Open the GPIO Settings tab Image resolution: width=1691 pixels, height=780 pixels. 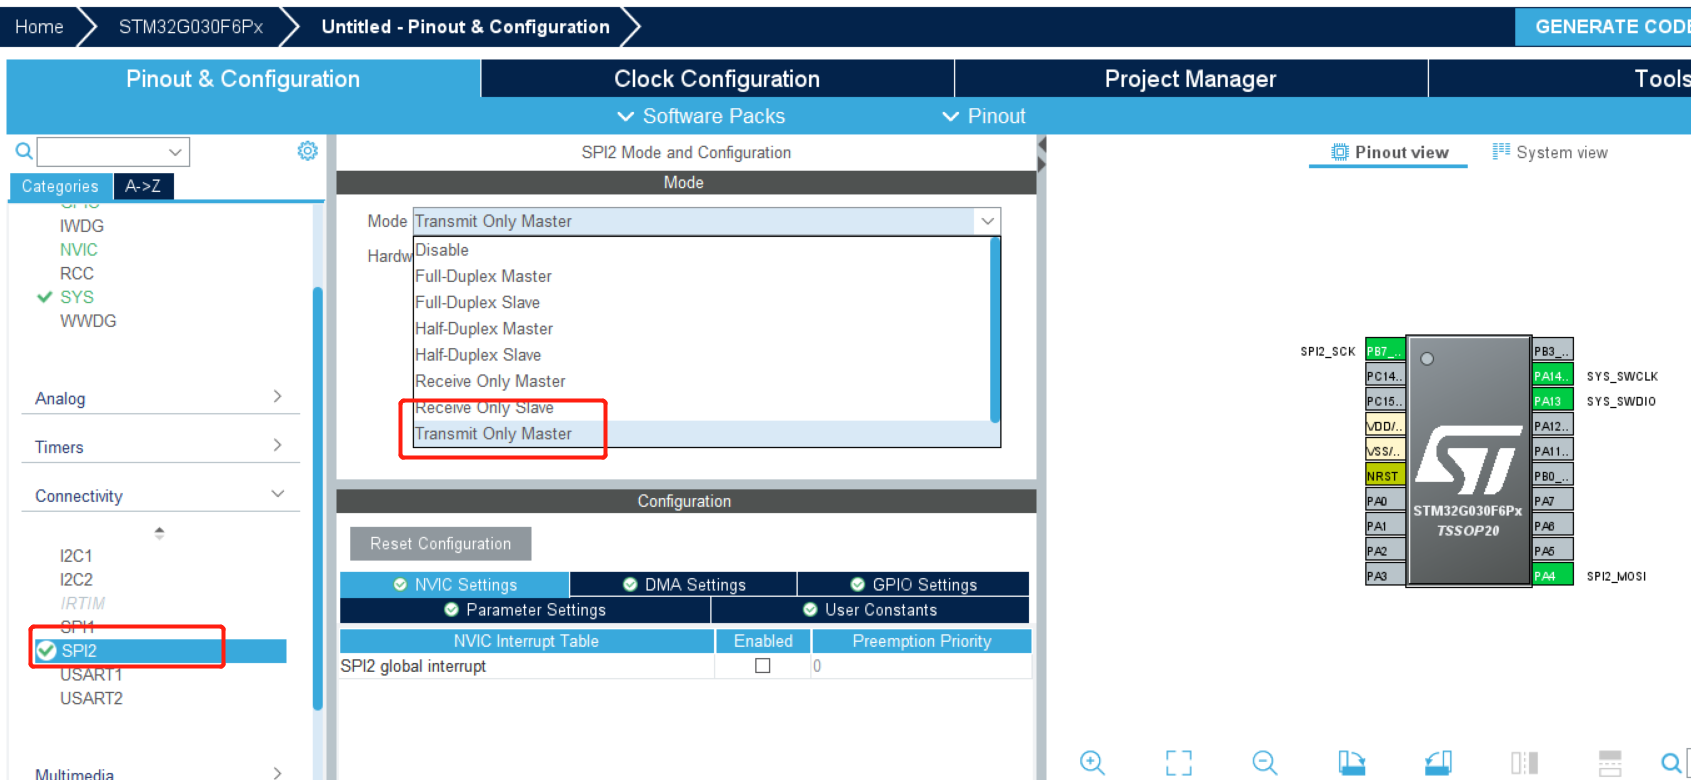coord(913,584)
